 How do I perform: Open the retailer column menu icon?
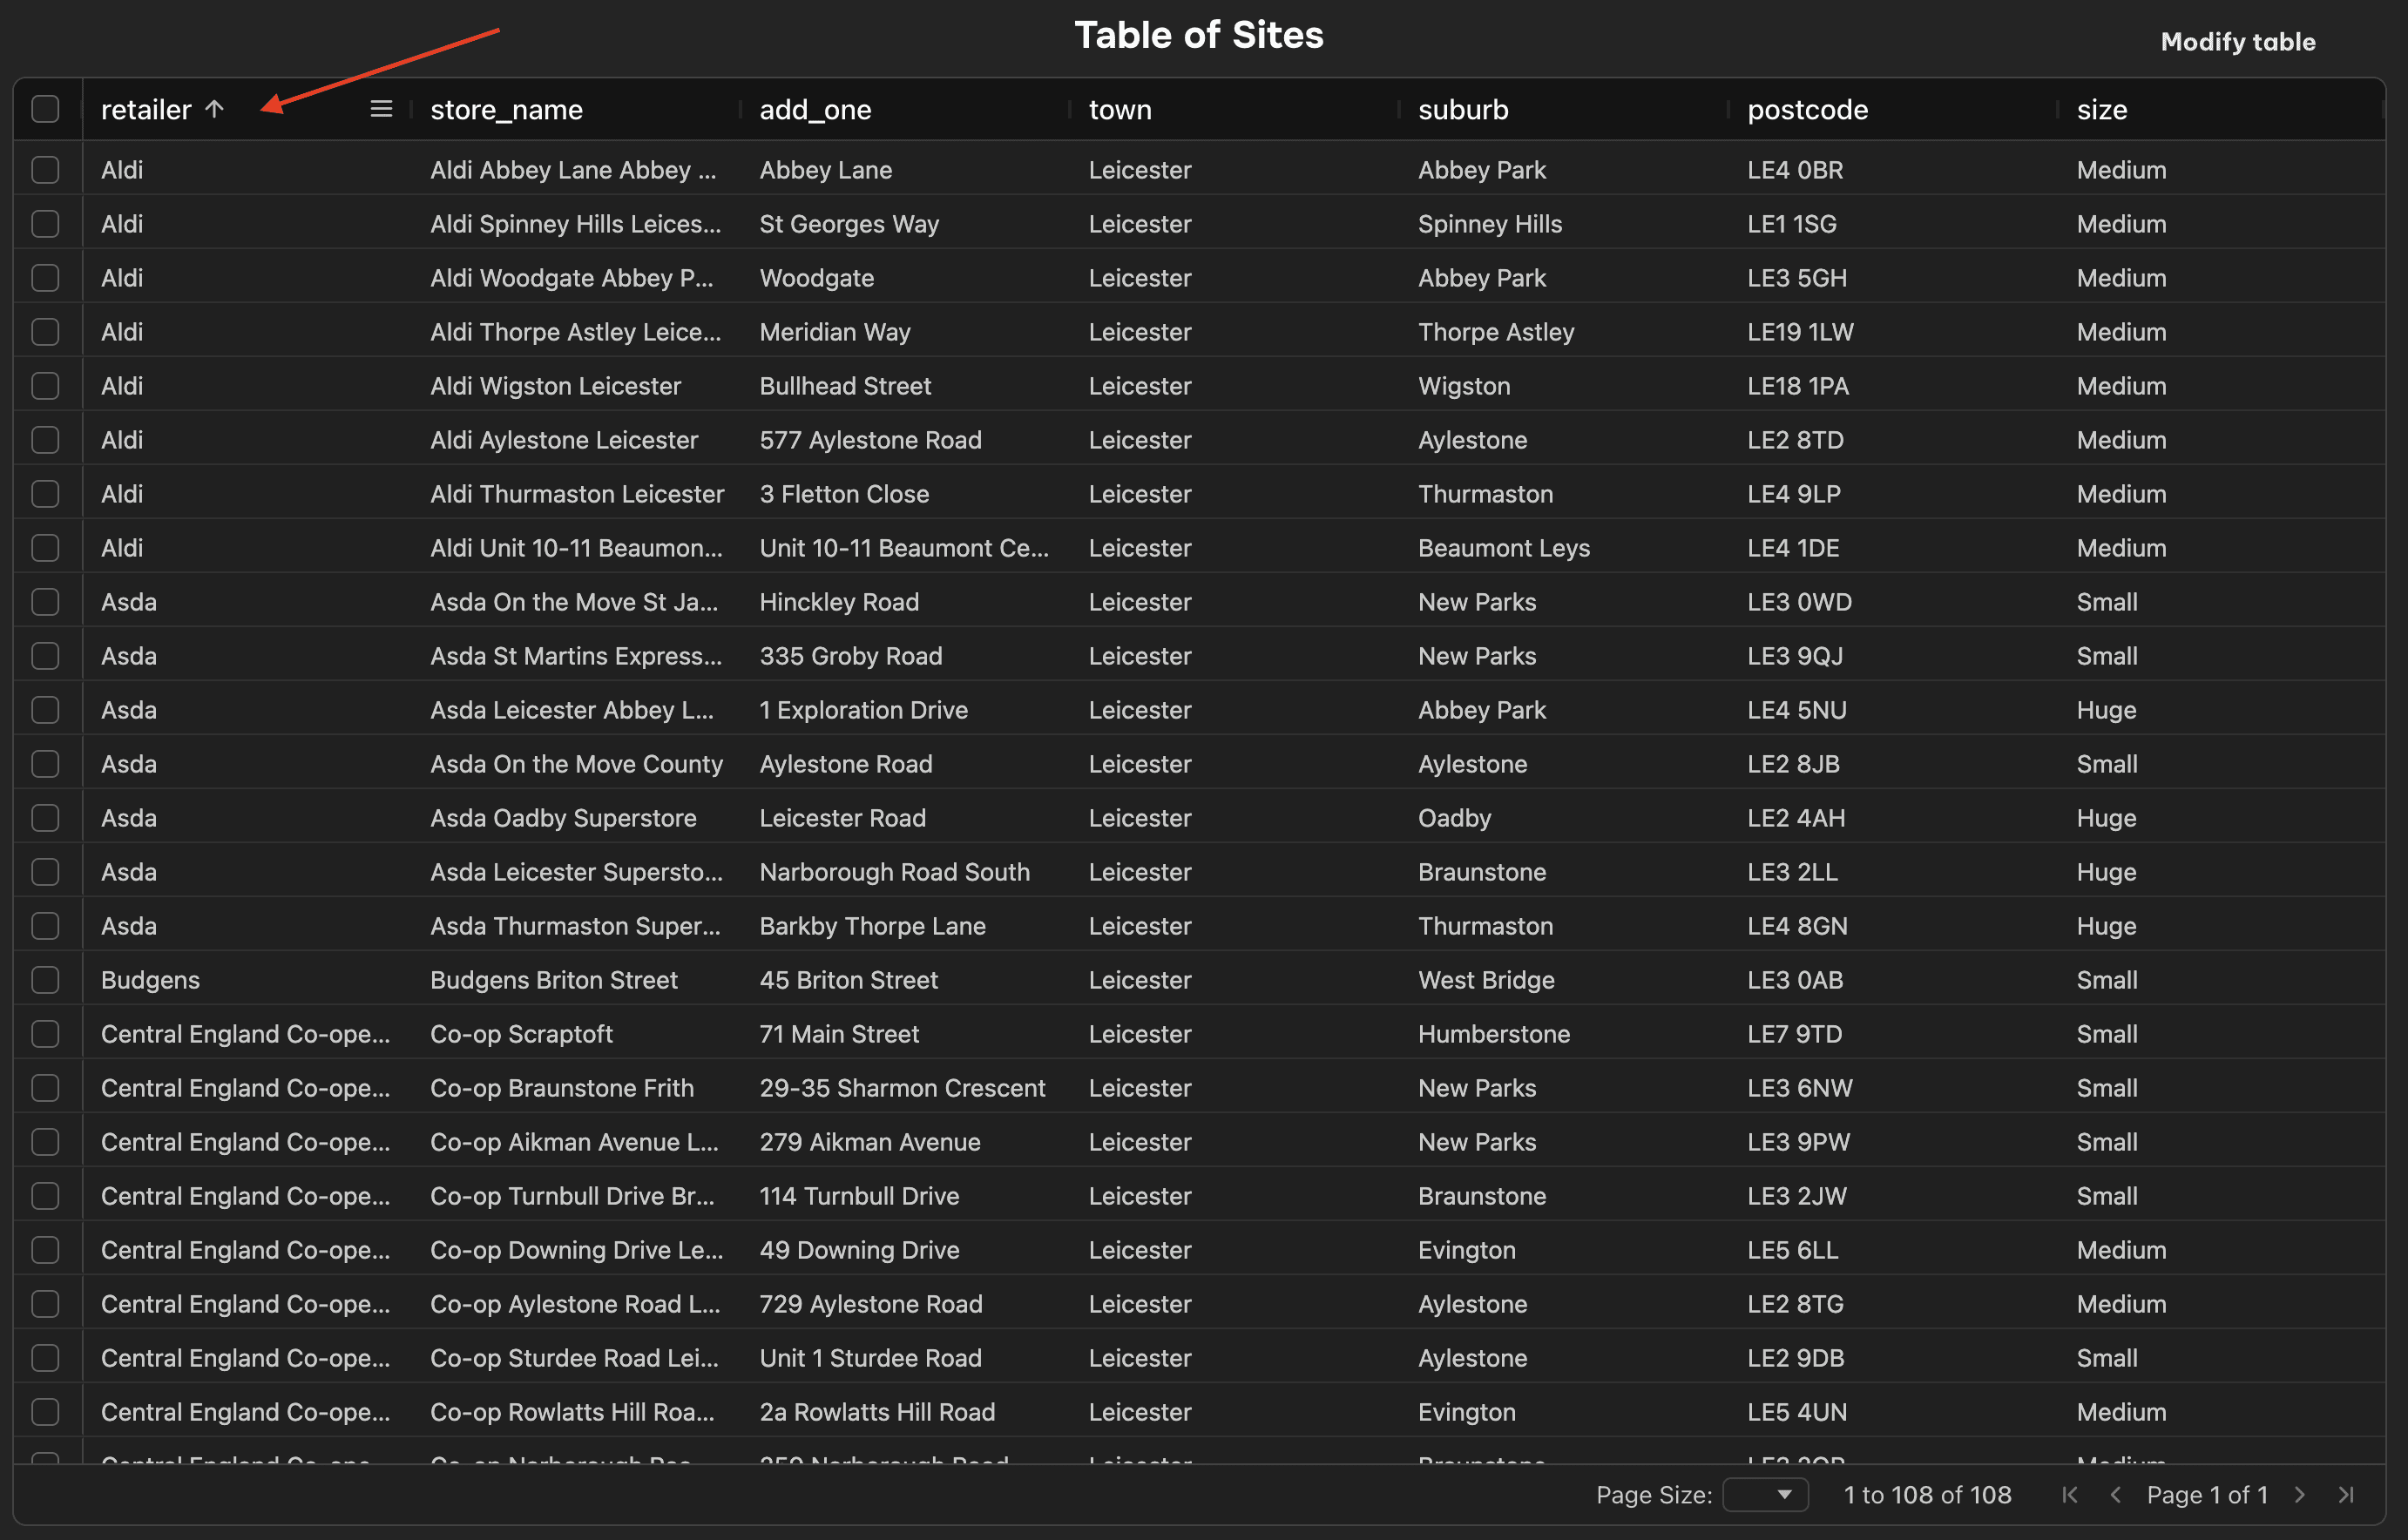(381, 109)
